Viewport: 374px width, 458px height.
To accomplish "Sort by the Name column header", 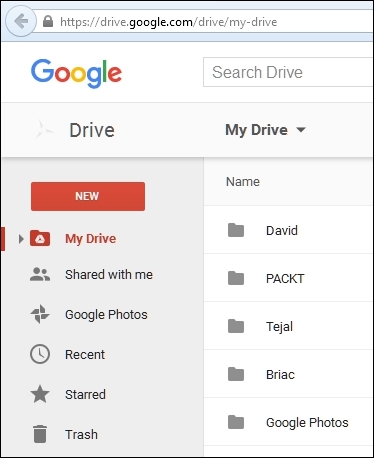I will tap(243, 182).
